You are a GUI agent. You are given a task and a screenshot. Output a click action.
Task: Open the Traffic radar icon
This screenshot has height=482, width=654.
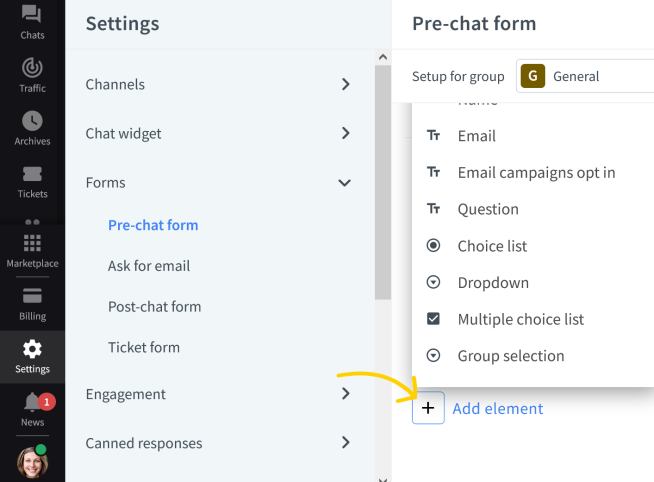[x=32, y=68]
